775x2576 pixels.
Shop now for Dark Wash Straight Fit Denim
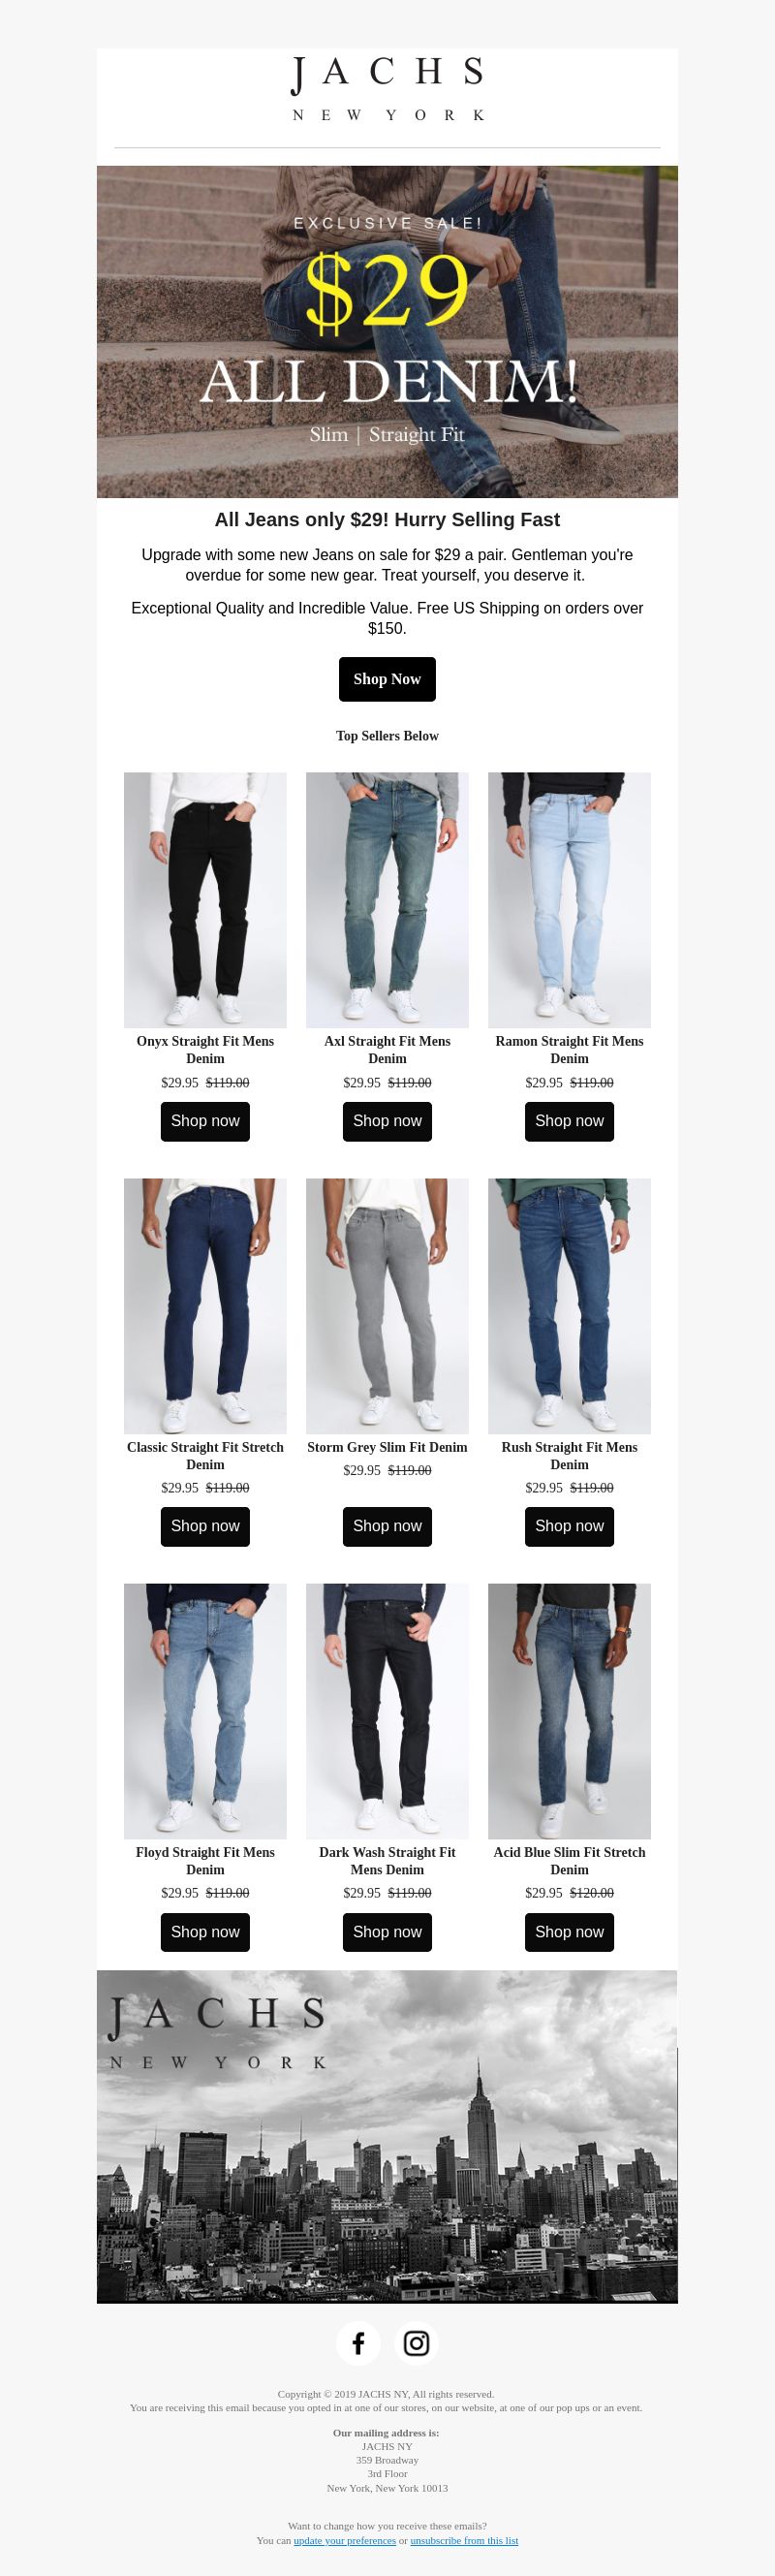[387, 1932]
